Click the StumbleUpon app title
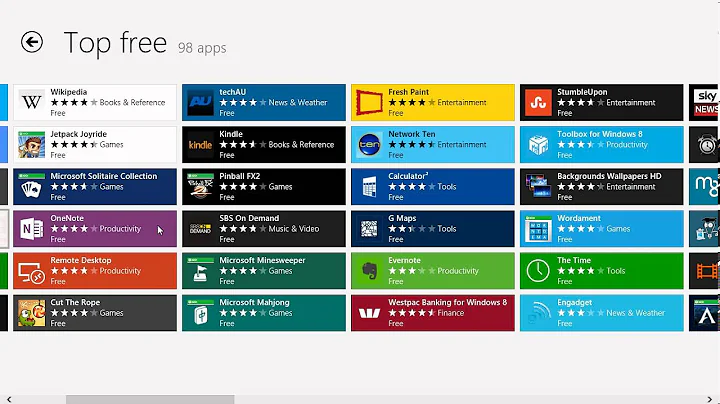The width and height of the screenshot is (720, 404). (x=582, y=92)
